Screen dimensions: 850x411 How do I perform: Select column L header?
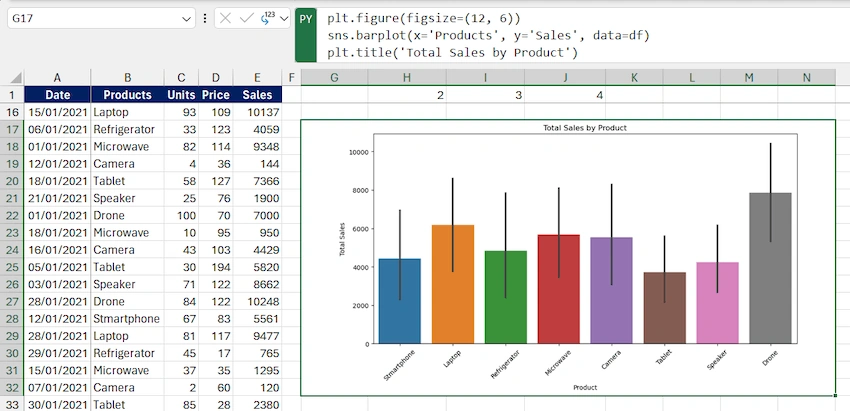pos(692,78)
